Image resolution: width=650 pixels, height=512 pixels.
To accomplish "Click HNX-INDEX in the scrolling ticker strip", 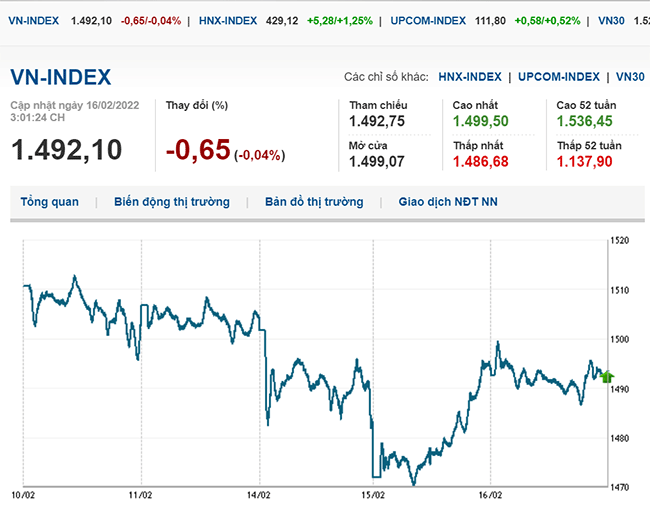I will tap(227, 20).
